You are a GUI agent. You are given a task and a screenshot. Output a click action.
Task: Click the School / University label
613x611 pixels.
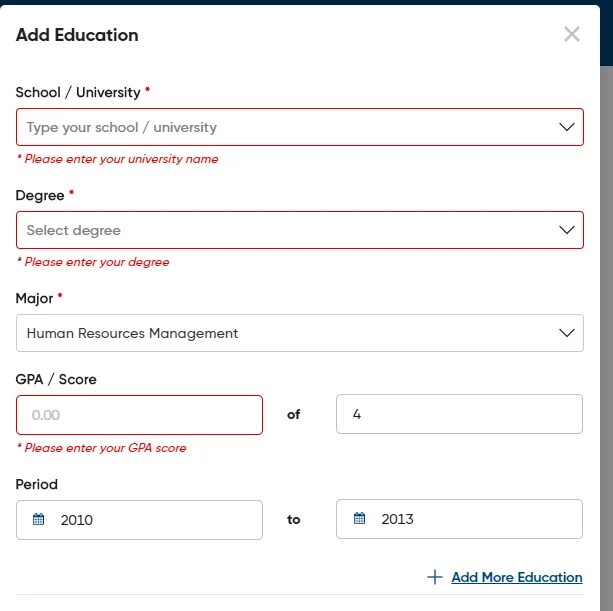click(x=78, y=92)
